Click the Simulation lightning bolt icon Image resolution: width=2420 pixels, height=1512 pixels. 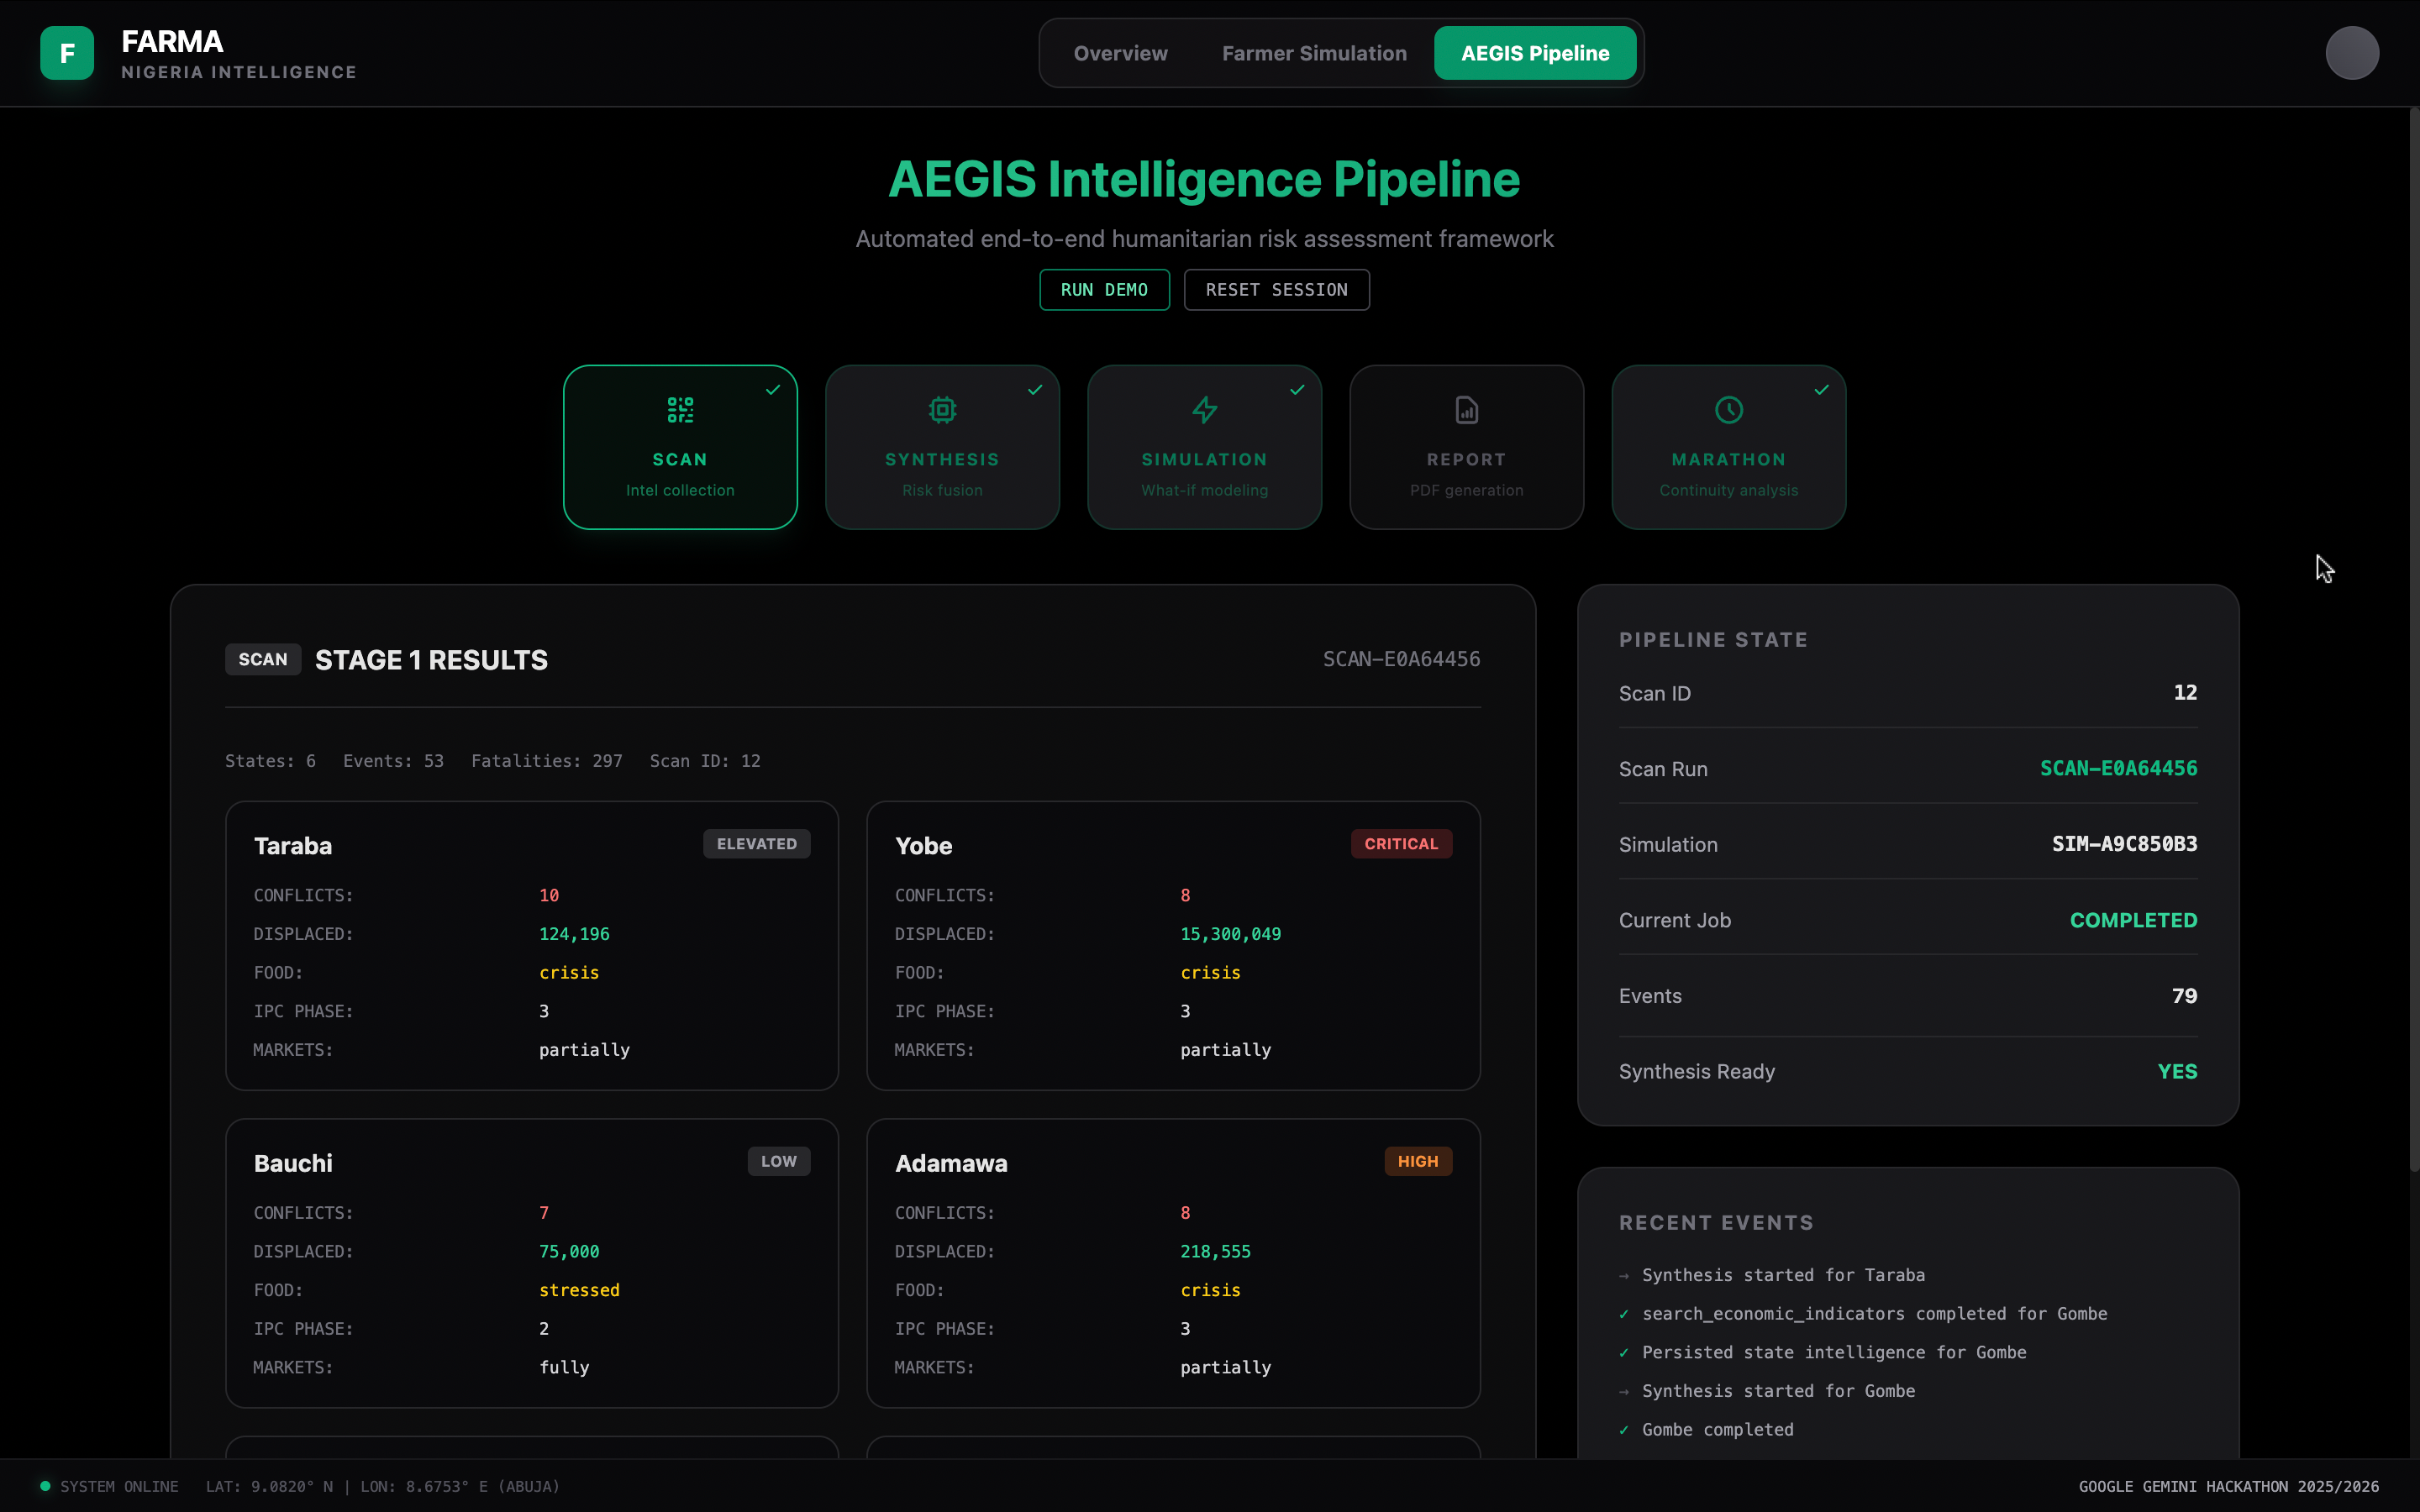pos(1204,410)
